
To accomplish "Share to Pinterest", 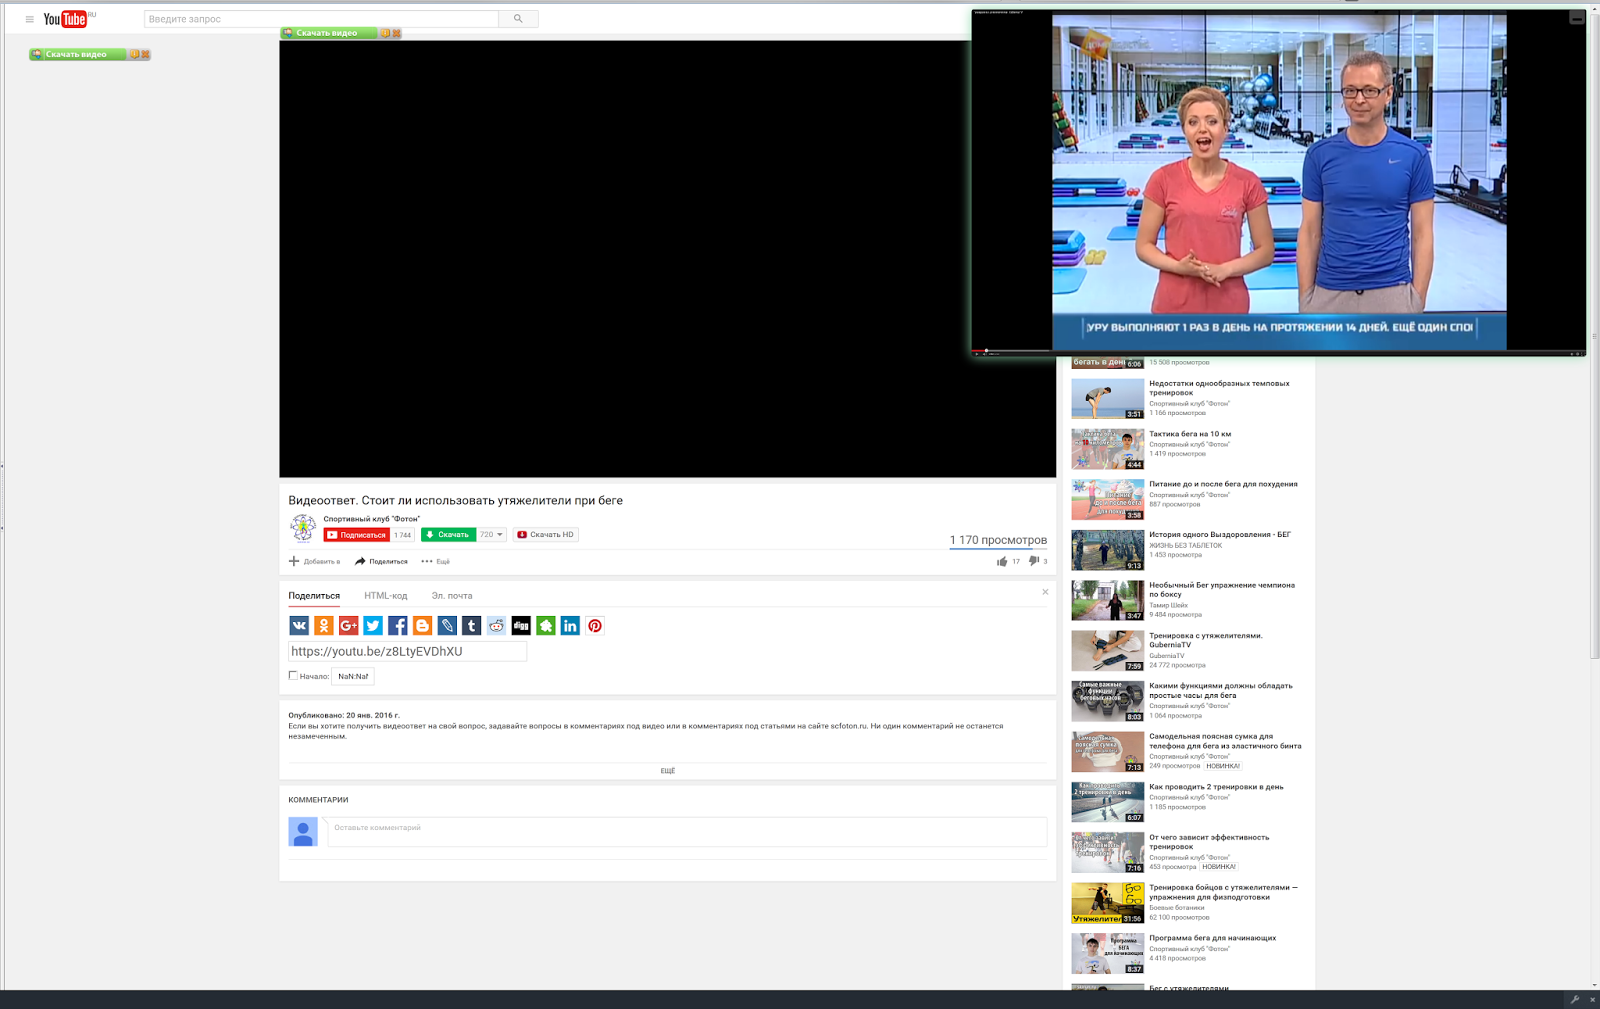I will point(595,626).
